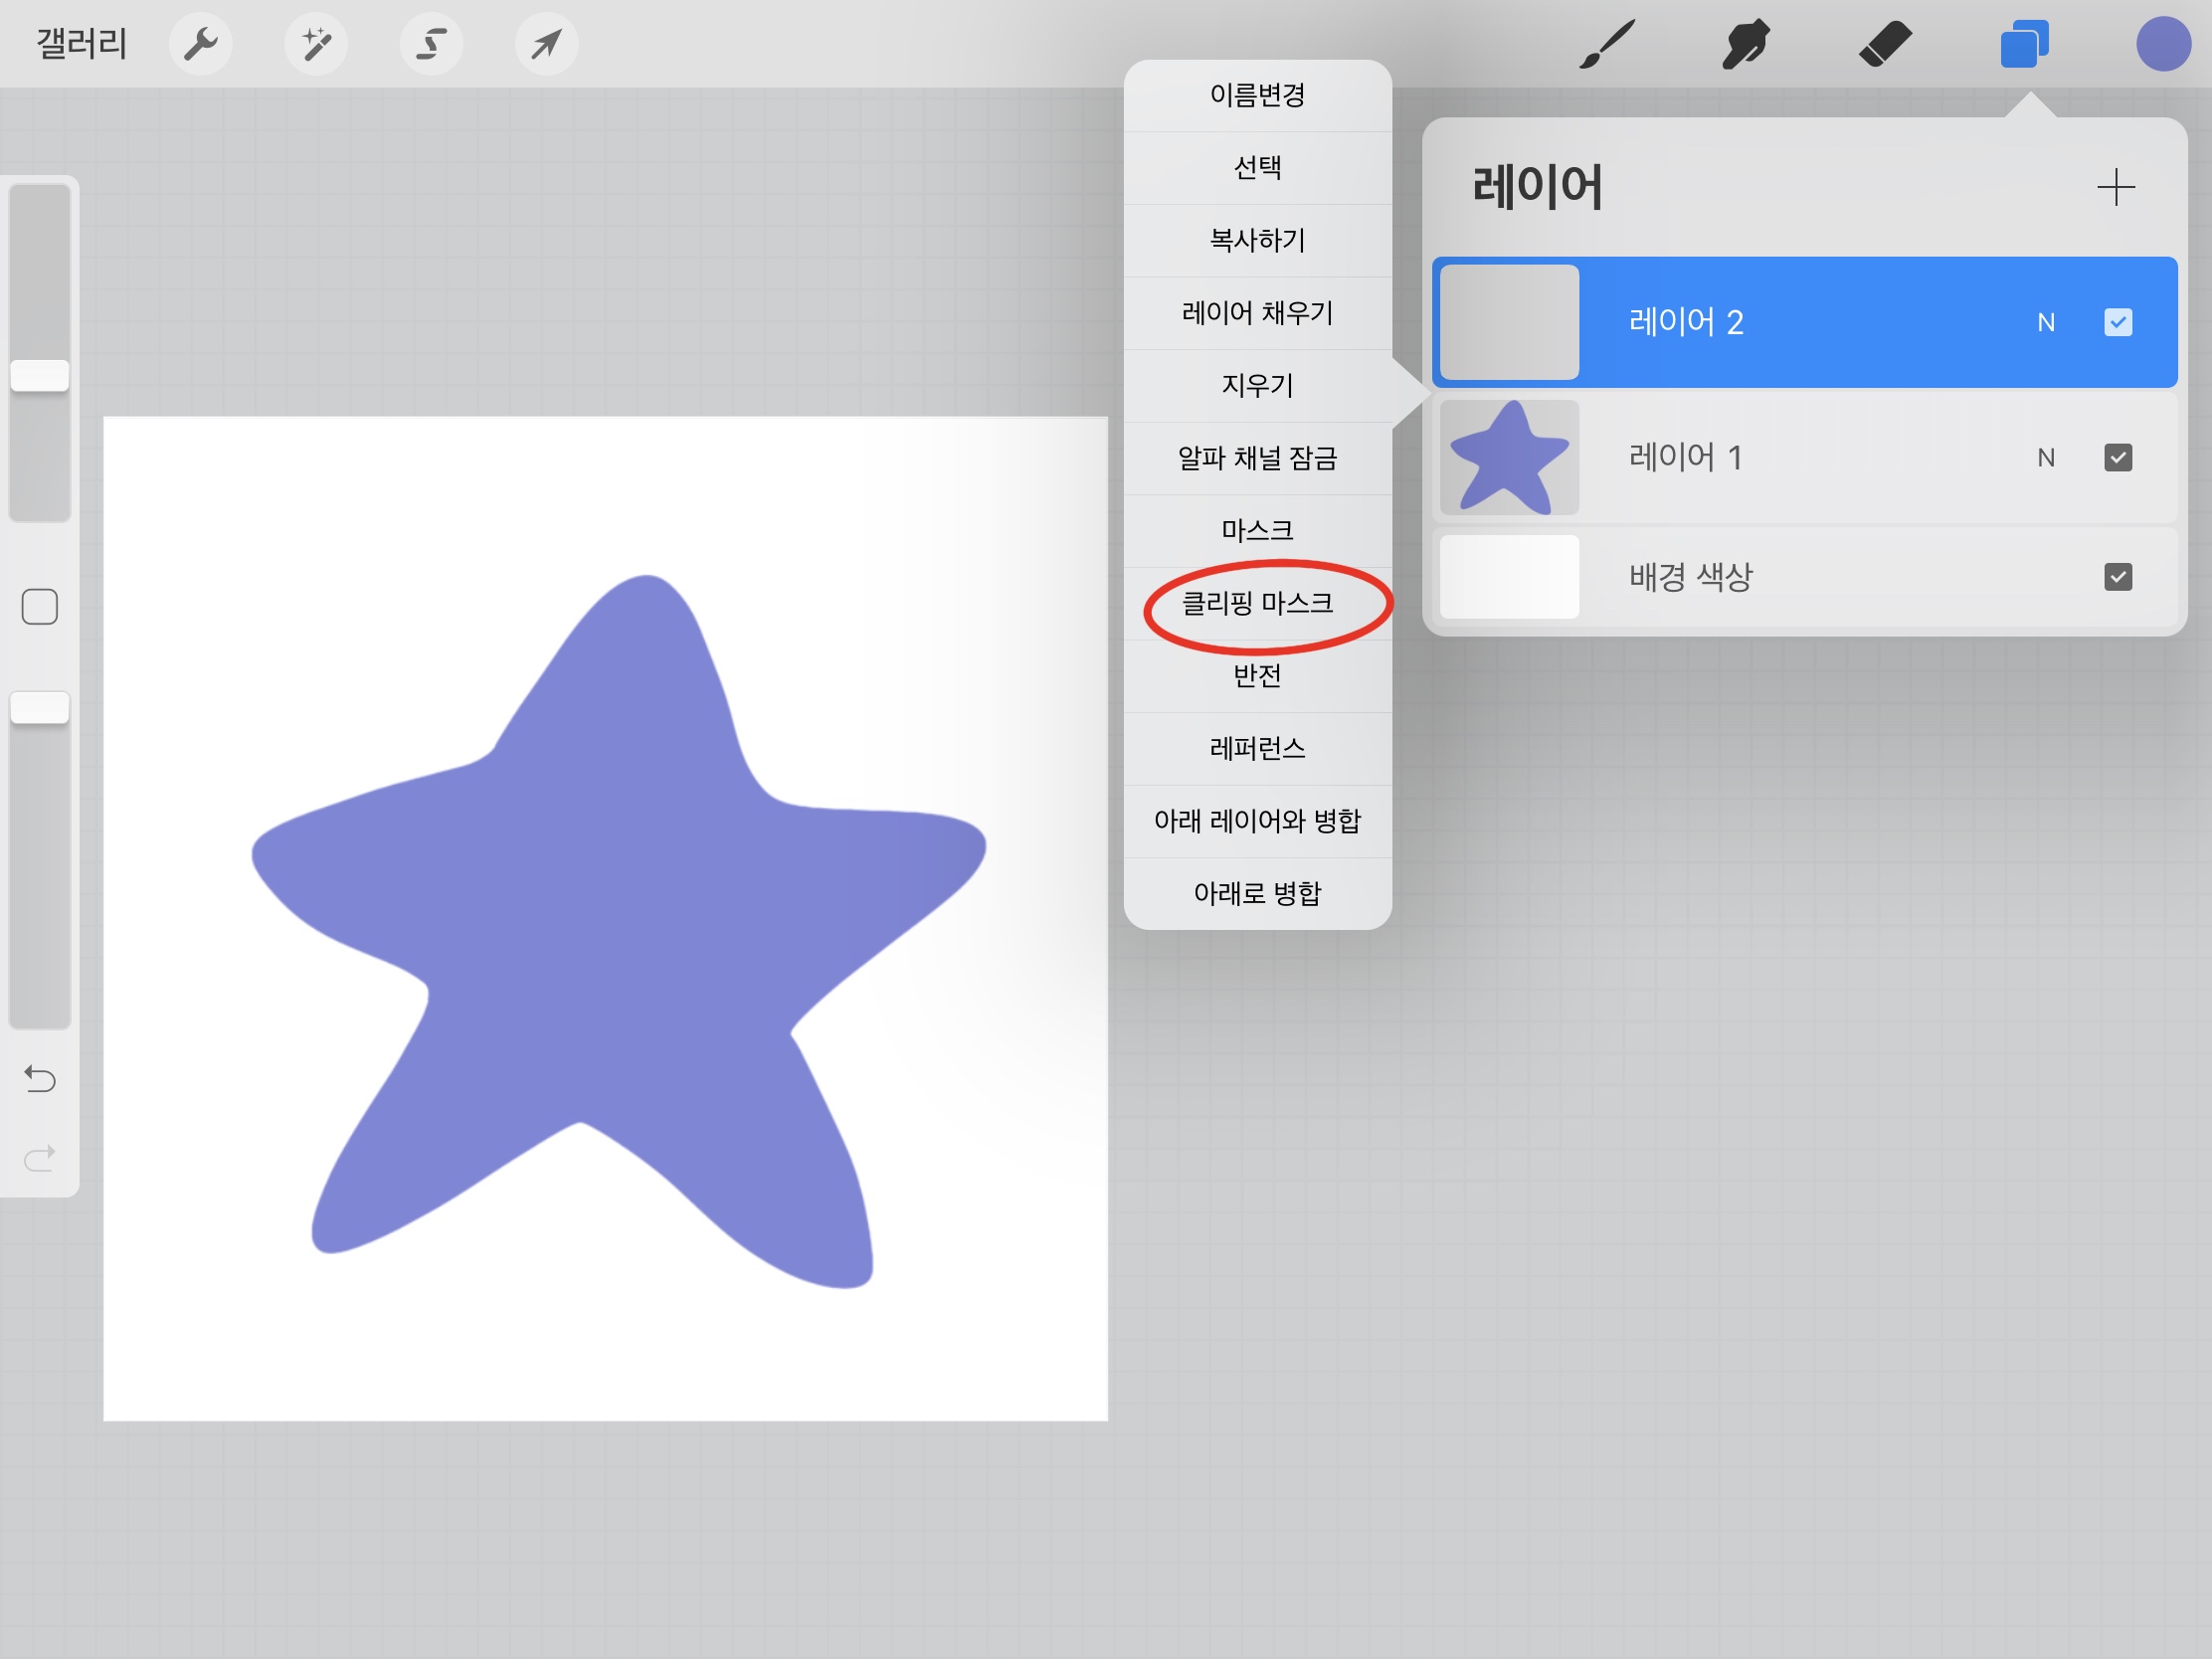The image size is (2212, 1659).
Task: Select the Smudge finger tool
Action: click(1746, 44)
